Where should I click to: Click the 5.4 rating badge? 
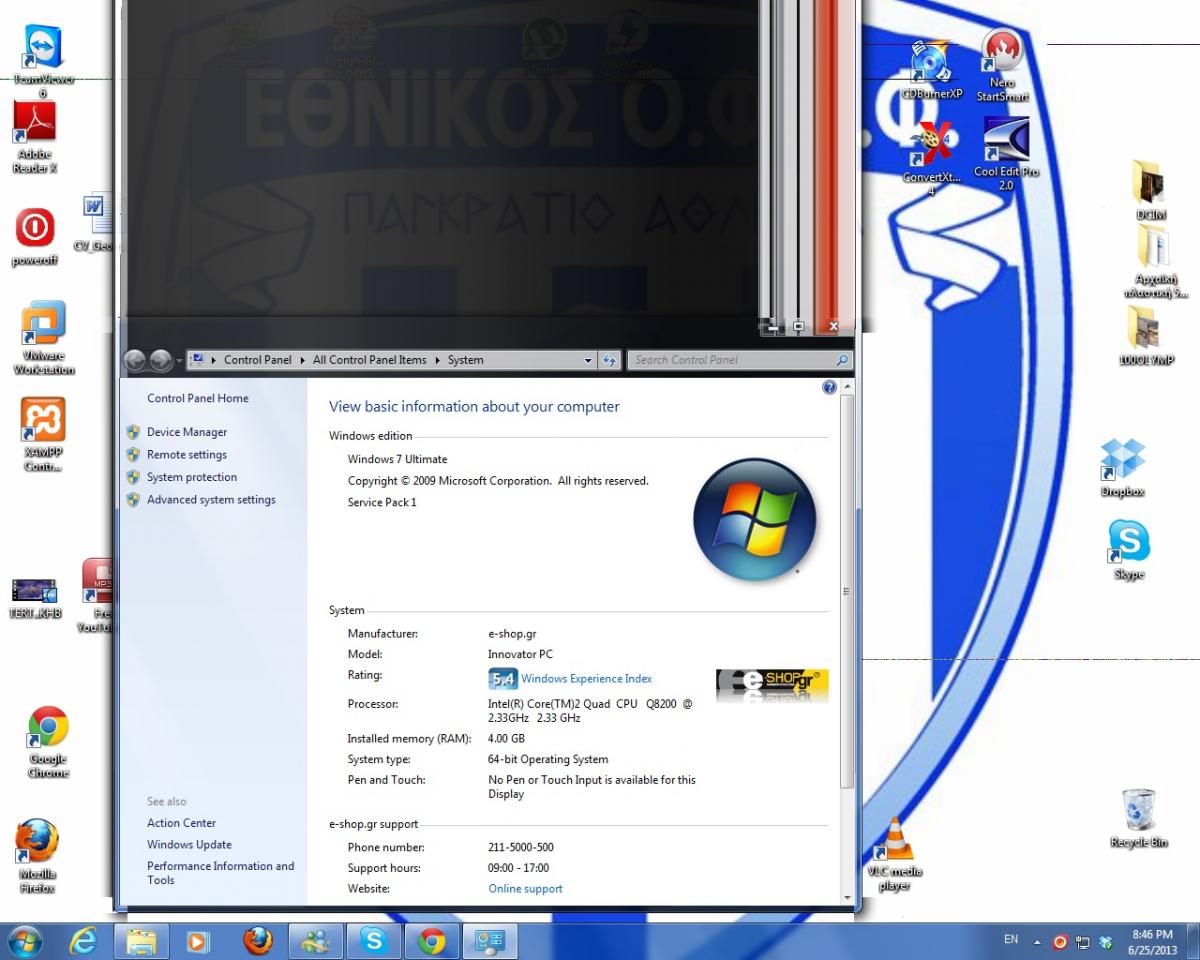(502, 679)
